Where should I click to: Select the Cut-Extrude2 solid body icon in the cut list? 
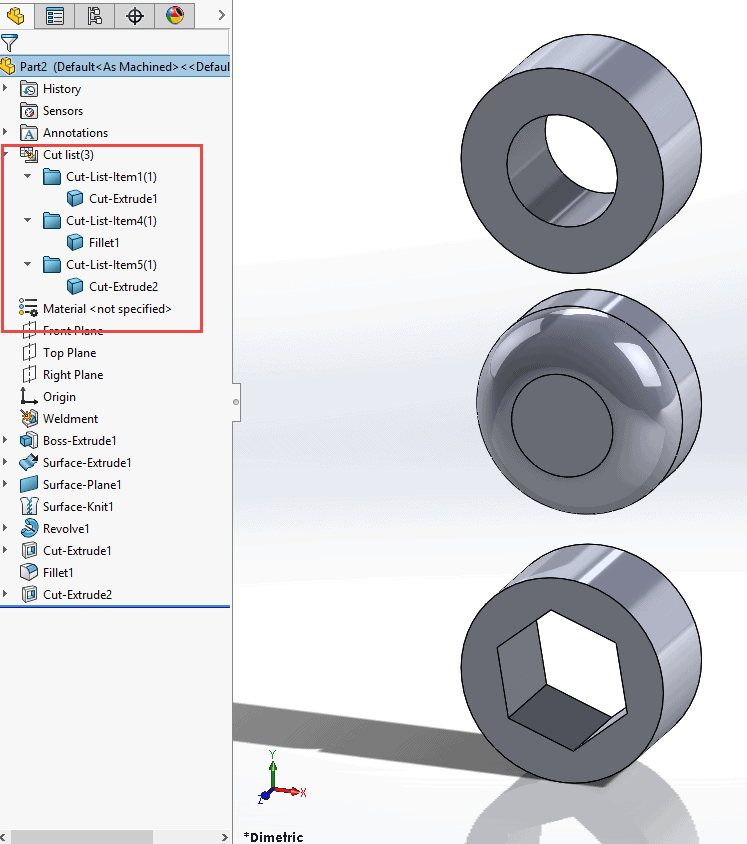[75, 287]
